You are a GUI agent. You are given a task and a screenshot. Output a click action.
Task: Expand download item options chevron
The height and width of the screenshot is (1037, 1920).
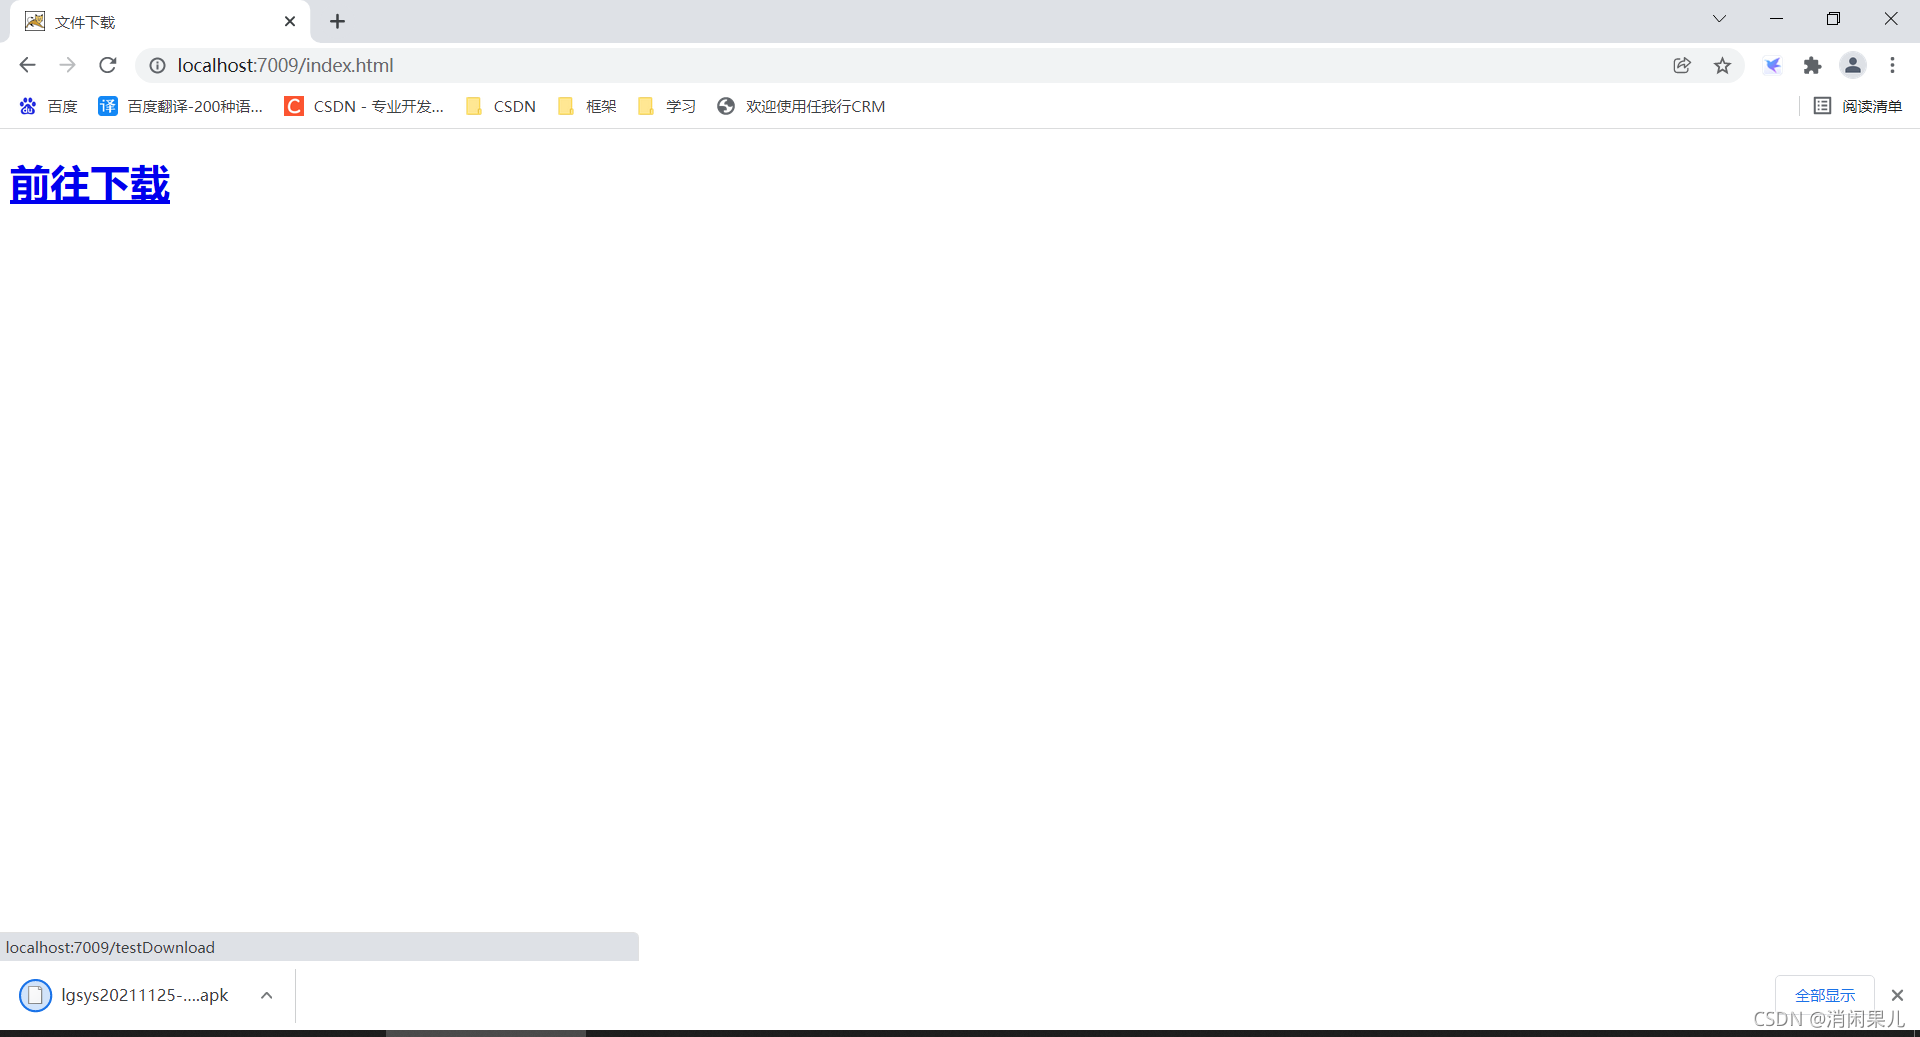[267, 995]
